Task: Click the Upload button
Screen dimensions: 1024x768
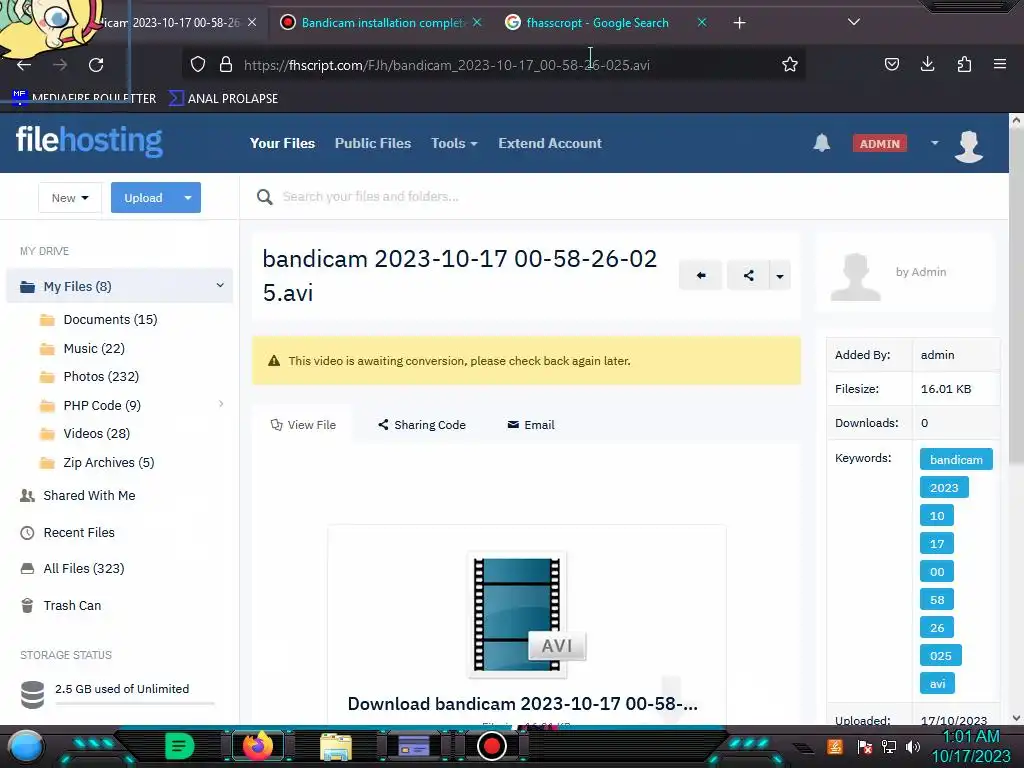Action: [144, 198]
